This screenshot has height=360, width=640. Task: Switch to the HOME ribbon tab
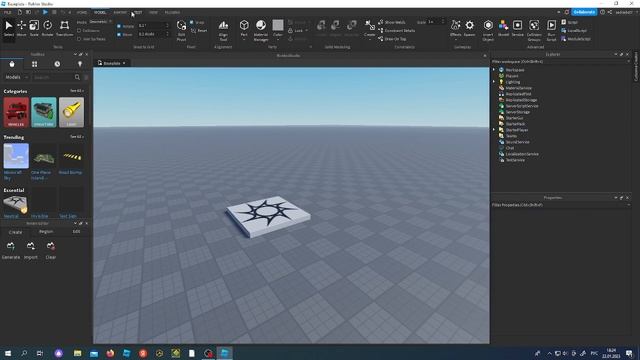pyautogui.click(x=82, y=12)
